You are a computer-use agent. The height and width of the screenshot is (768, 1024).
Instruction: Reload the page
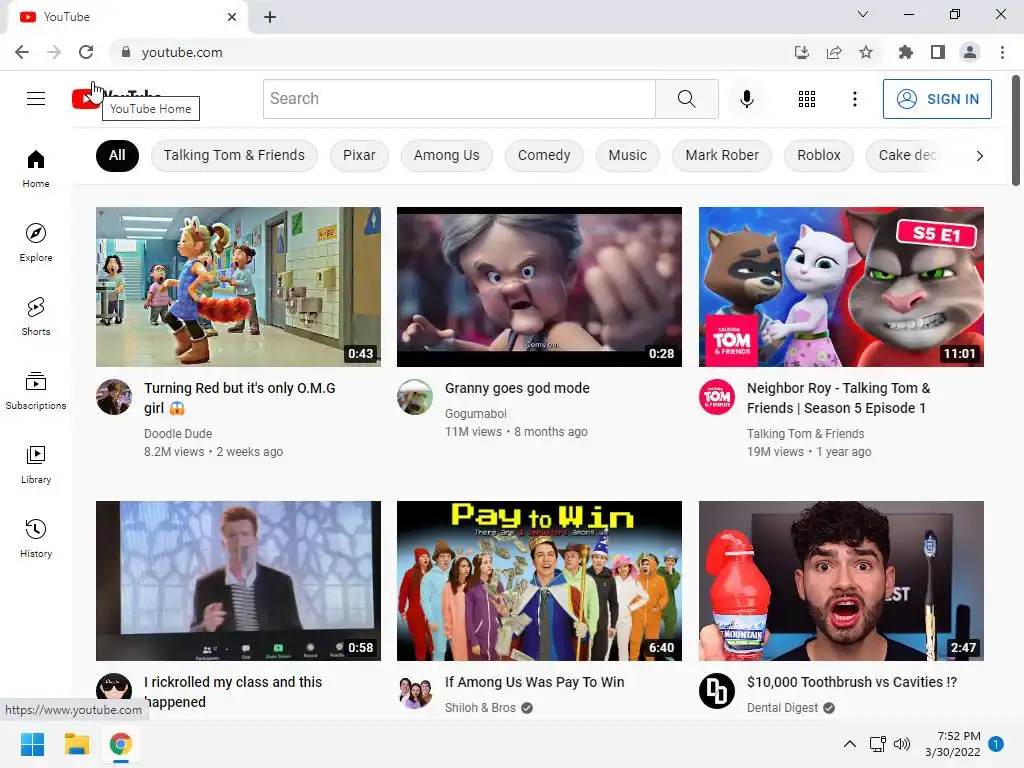coord(86,52)
